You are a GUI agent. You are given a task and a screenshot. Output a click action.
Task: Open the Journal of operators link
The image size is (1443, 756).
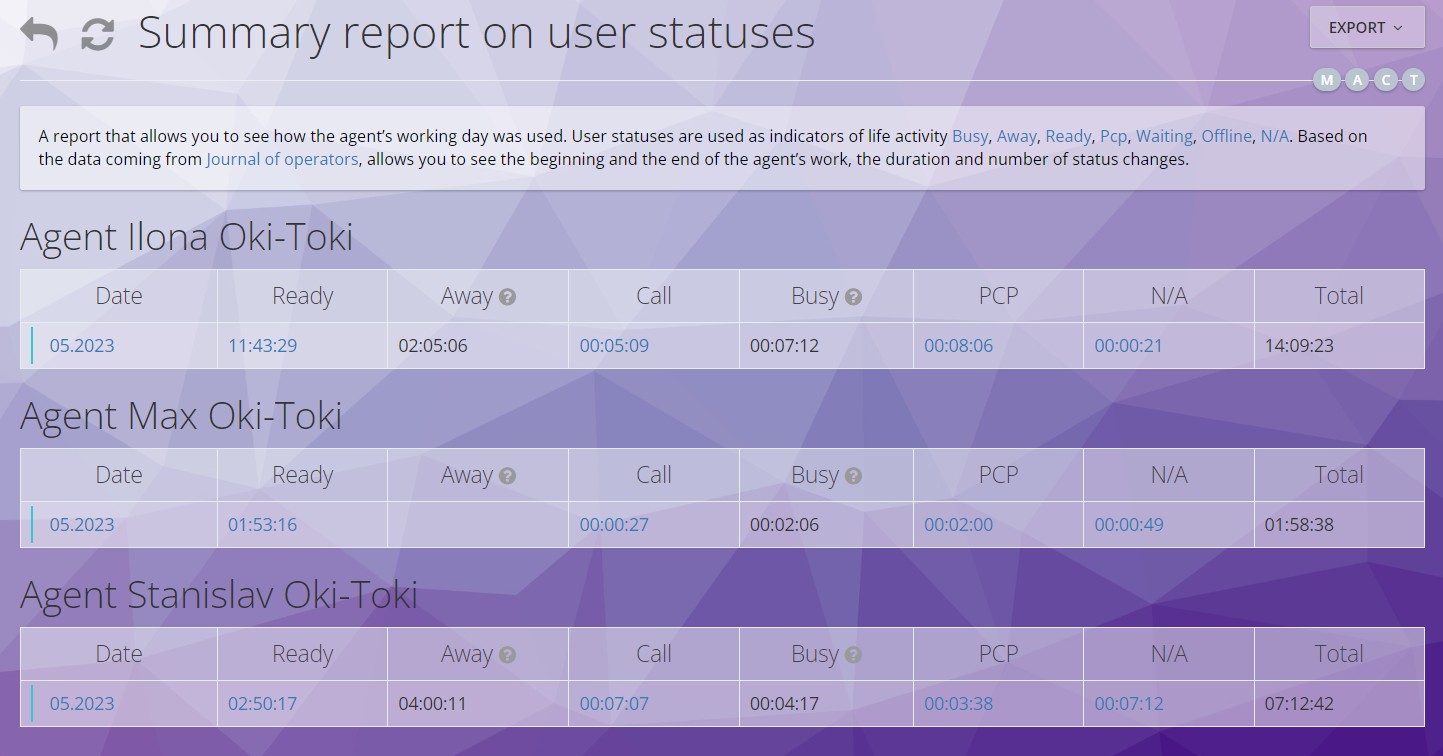pos(282,159)
